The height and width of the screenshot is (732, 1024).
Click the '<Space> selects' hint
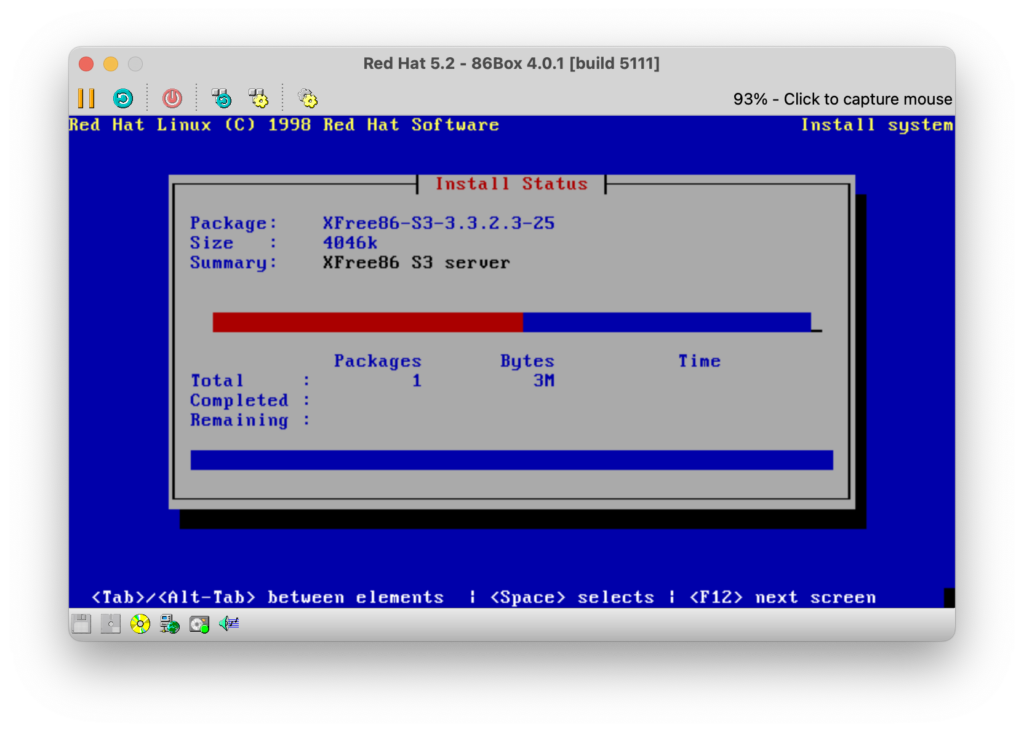[571, 597]
